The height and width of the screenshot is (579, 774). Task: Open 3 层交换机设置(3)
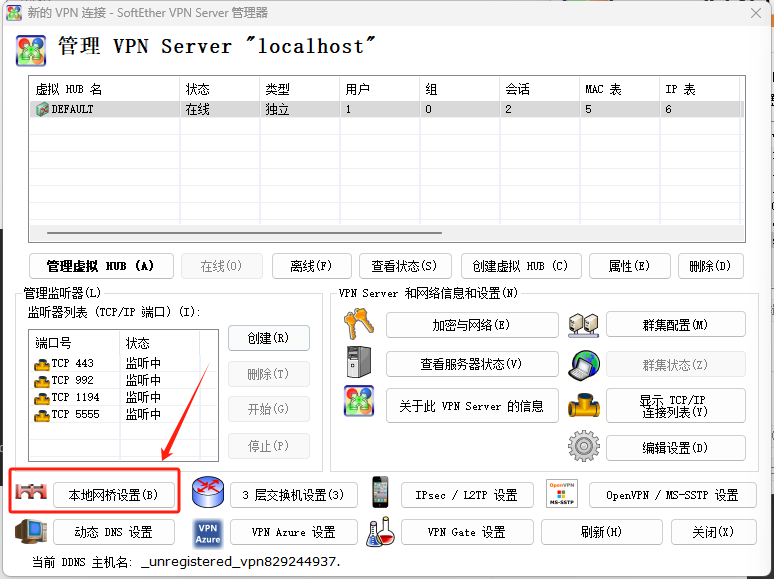293,495
